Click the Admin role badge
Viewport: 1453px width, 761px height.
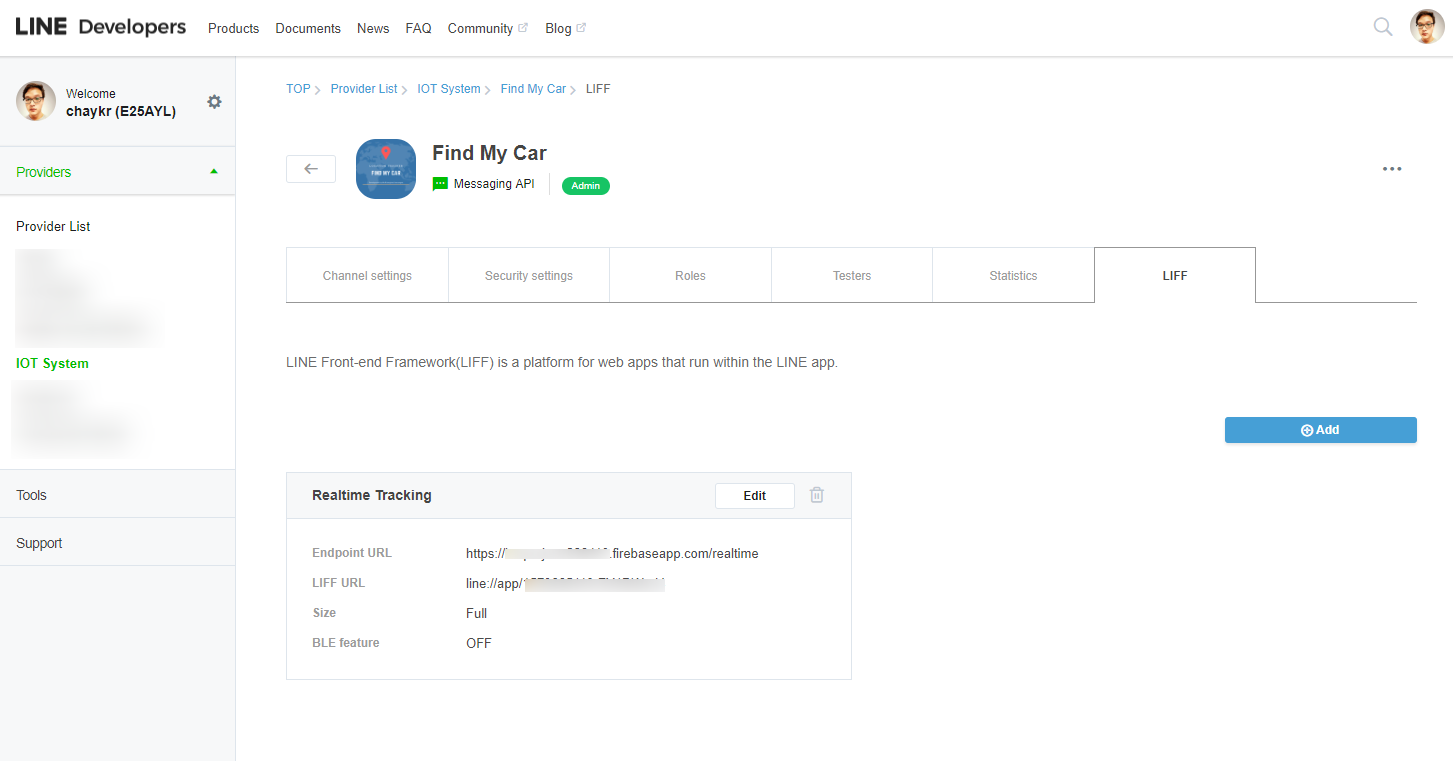(x=586, y=186)
